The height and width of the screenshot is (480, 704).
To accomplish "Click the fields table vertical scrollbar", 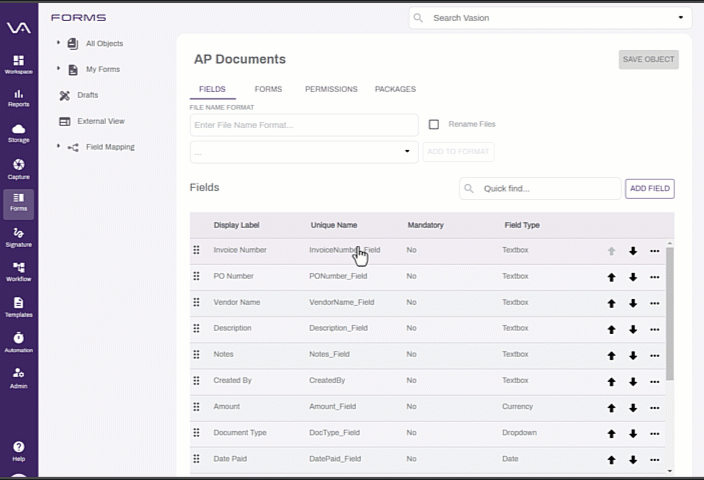I will click(x=669, y=313).
